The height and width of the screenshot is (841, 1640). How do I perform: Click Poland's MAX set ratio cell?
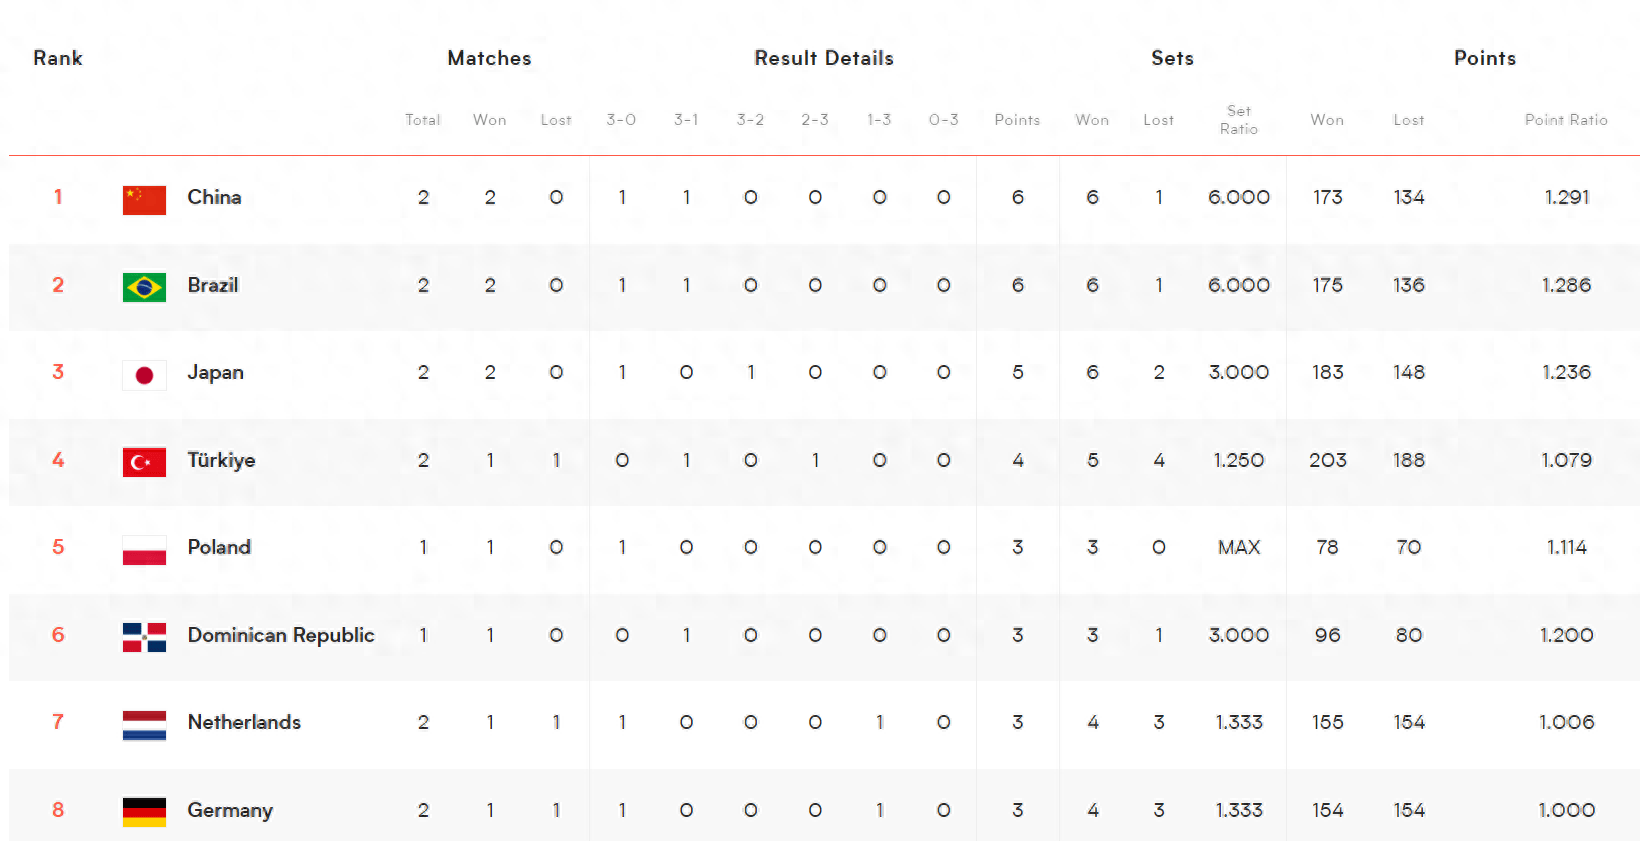(1239, 547)
